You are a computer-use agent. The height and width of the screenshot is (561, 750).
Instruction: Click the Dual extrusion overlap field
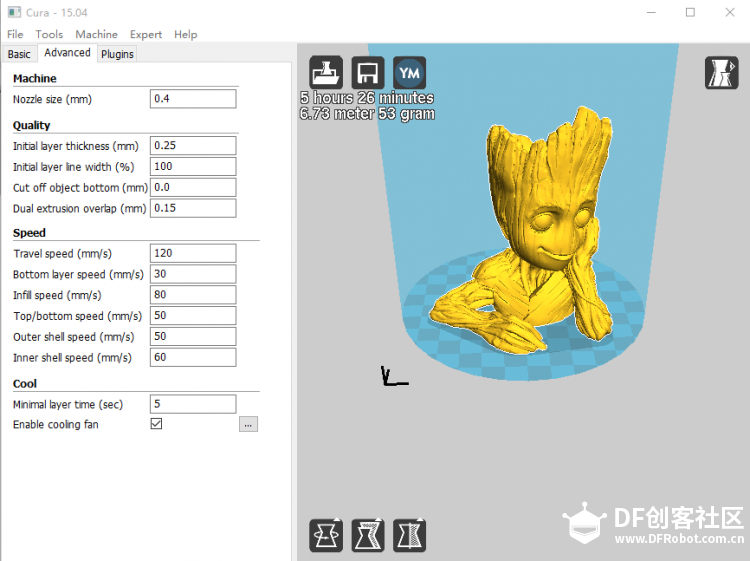[193, 208]
